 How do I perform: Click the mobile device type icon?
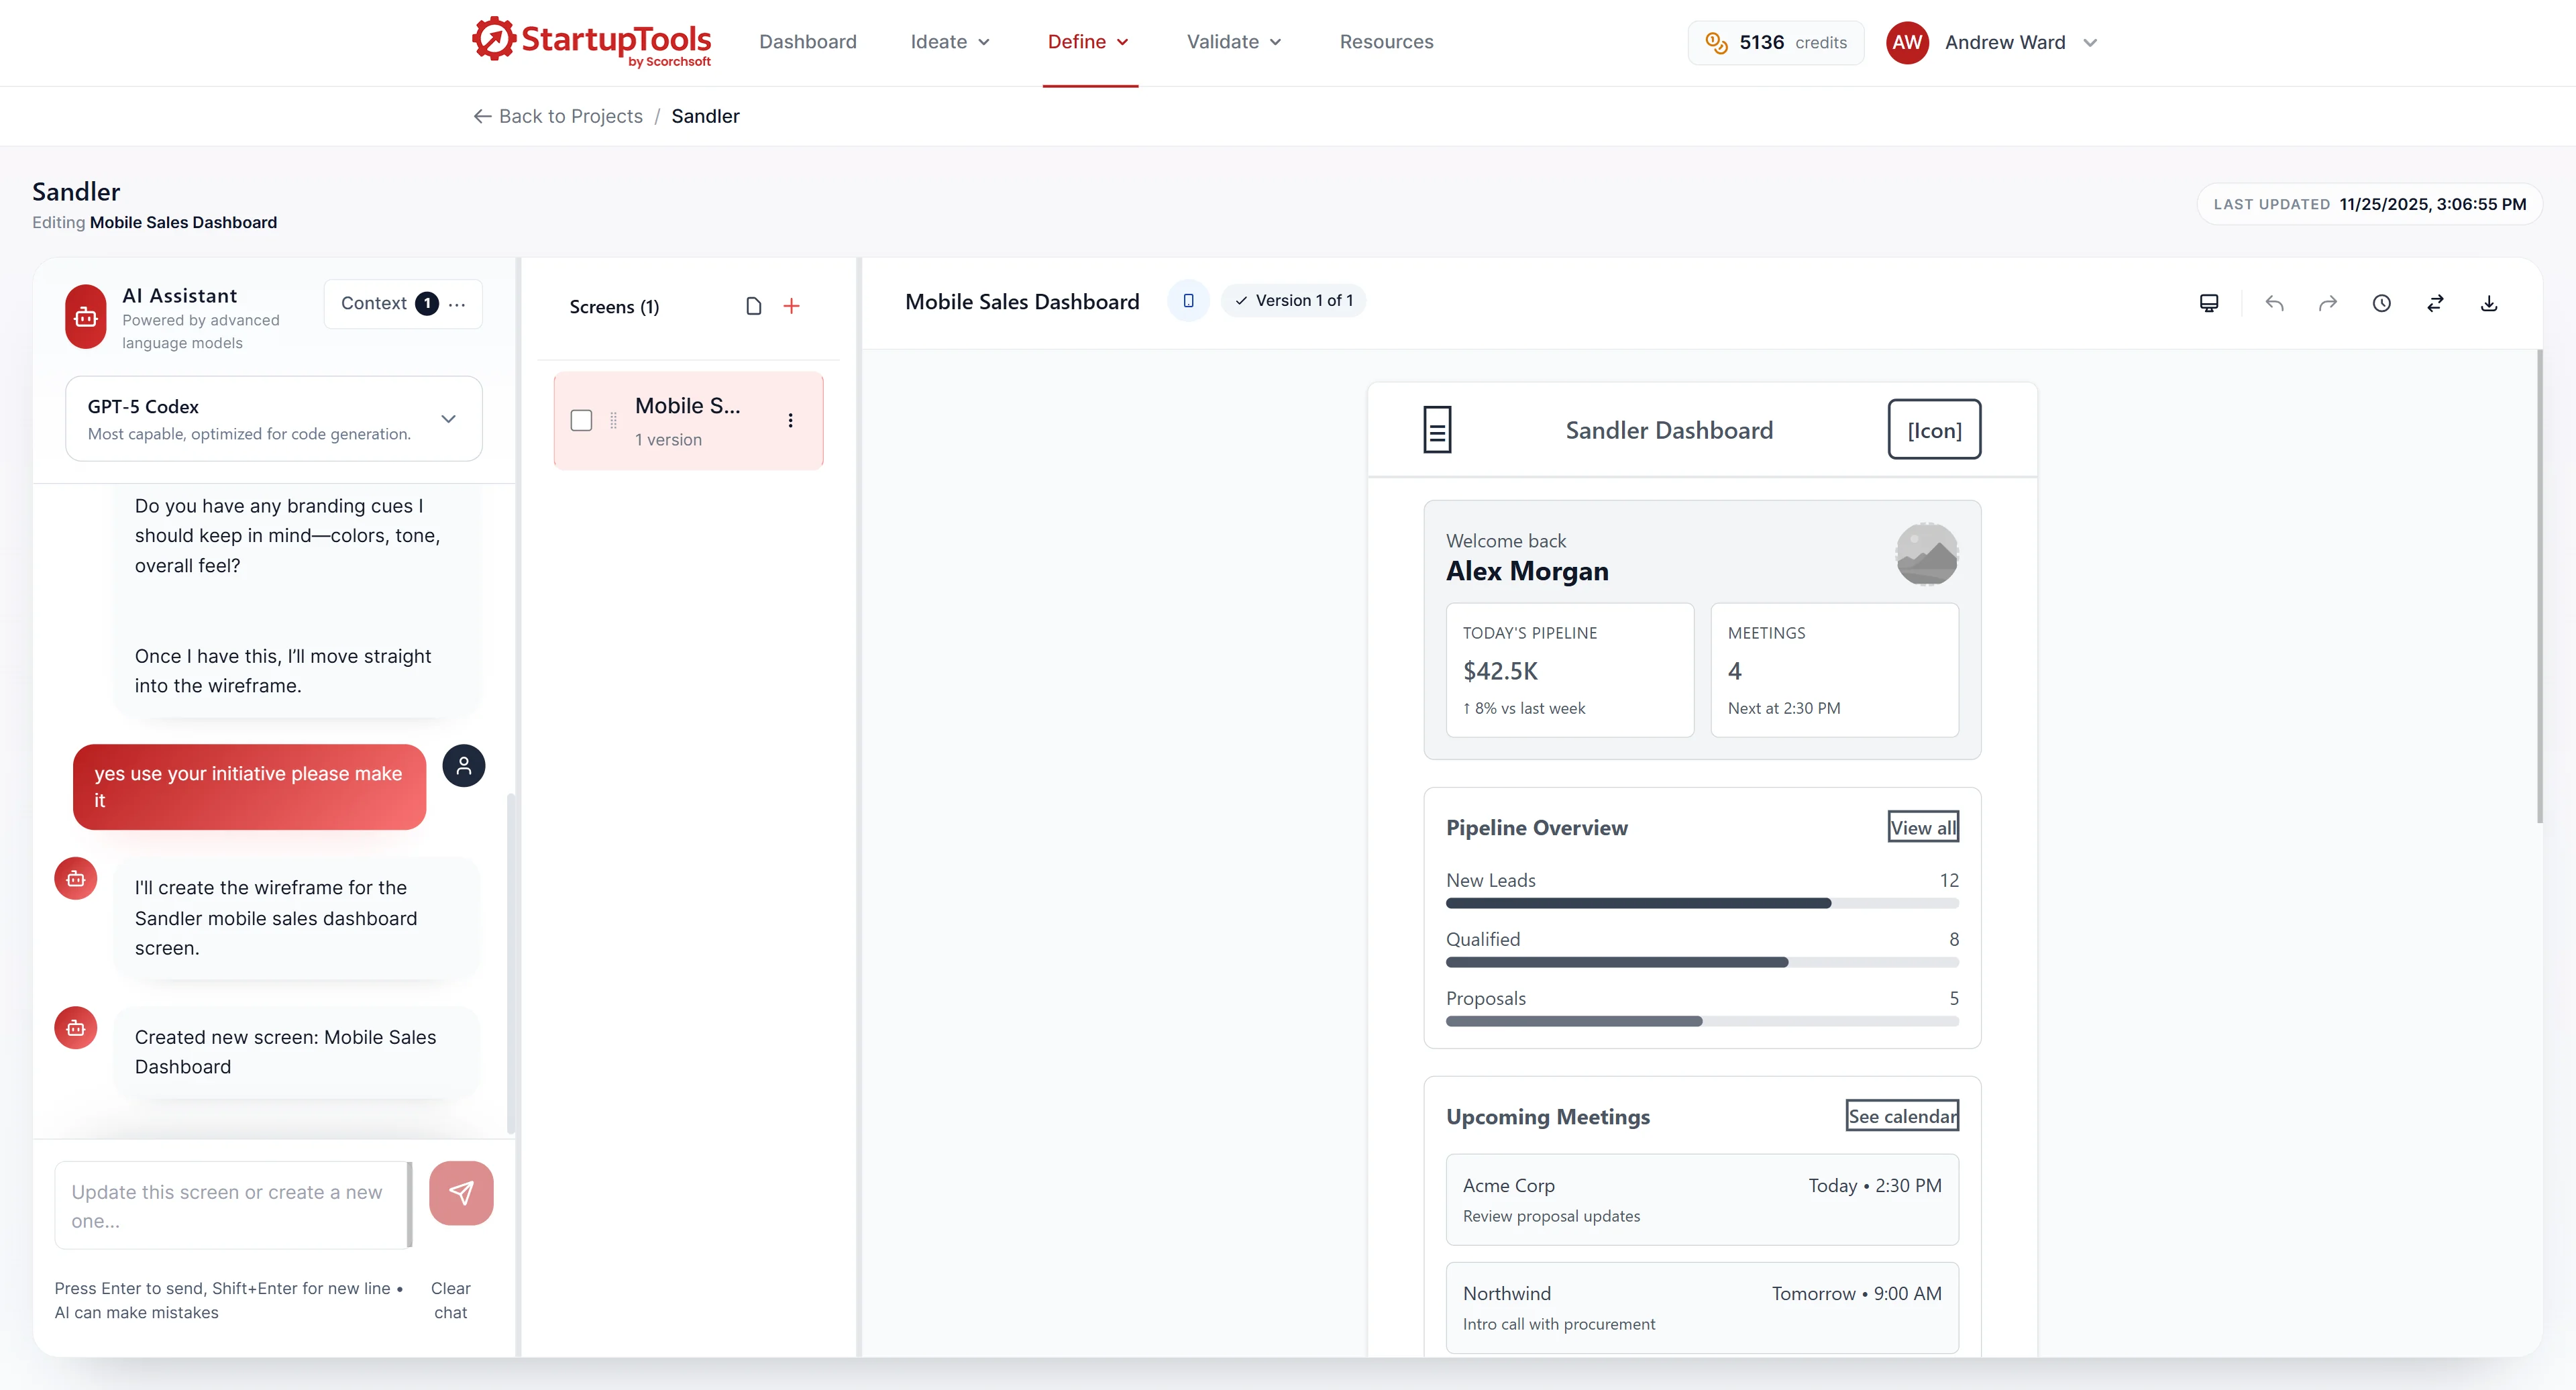coord(1188,301)
